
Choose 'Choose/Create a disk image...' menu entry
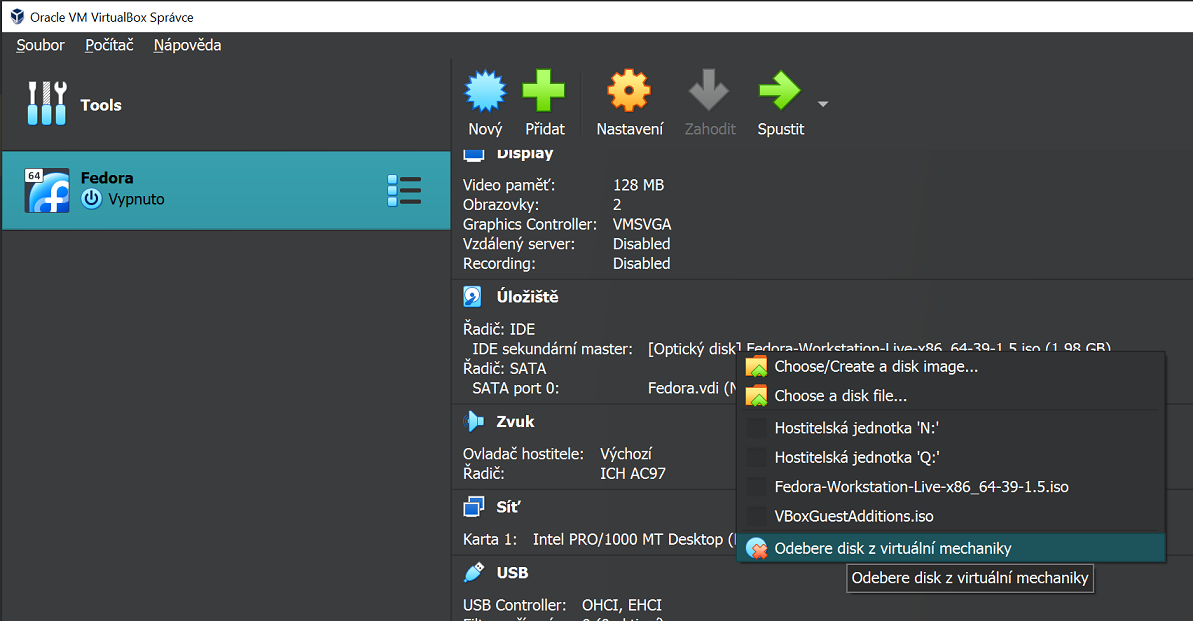click(x=951, y=367)
